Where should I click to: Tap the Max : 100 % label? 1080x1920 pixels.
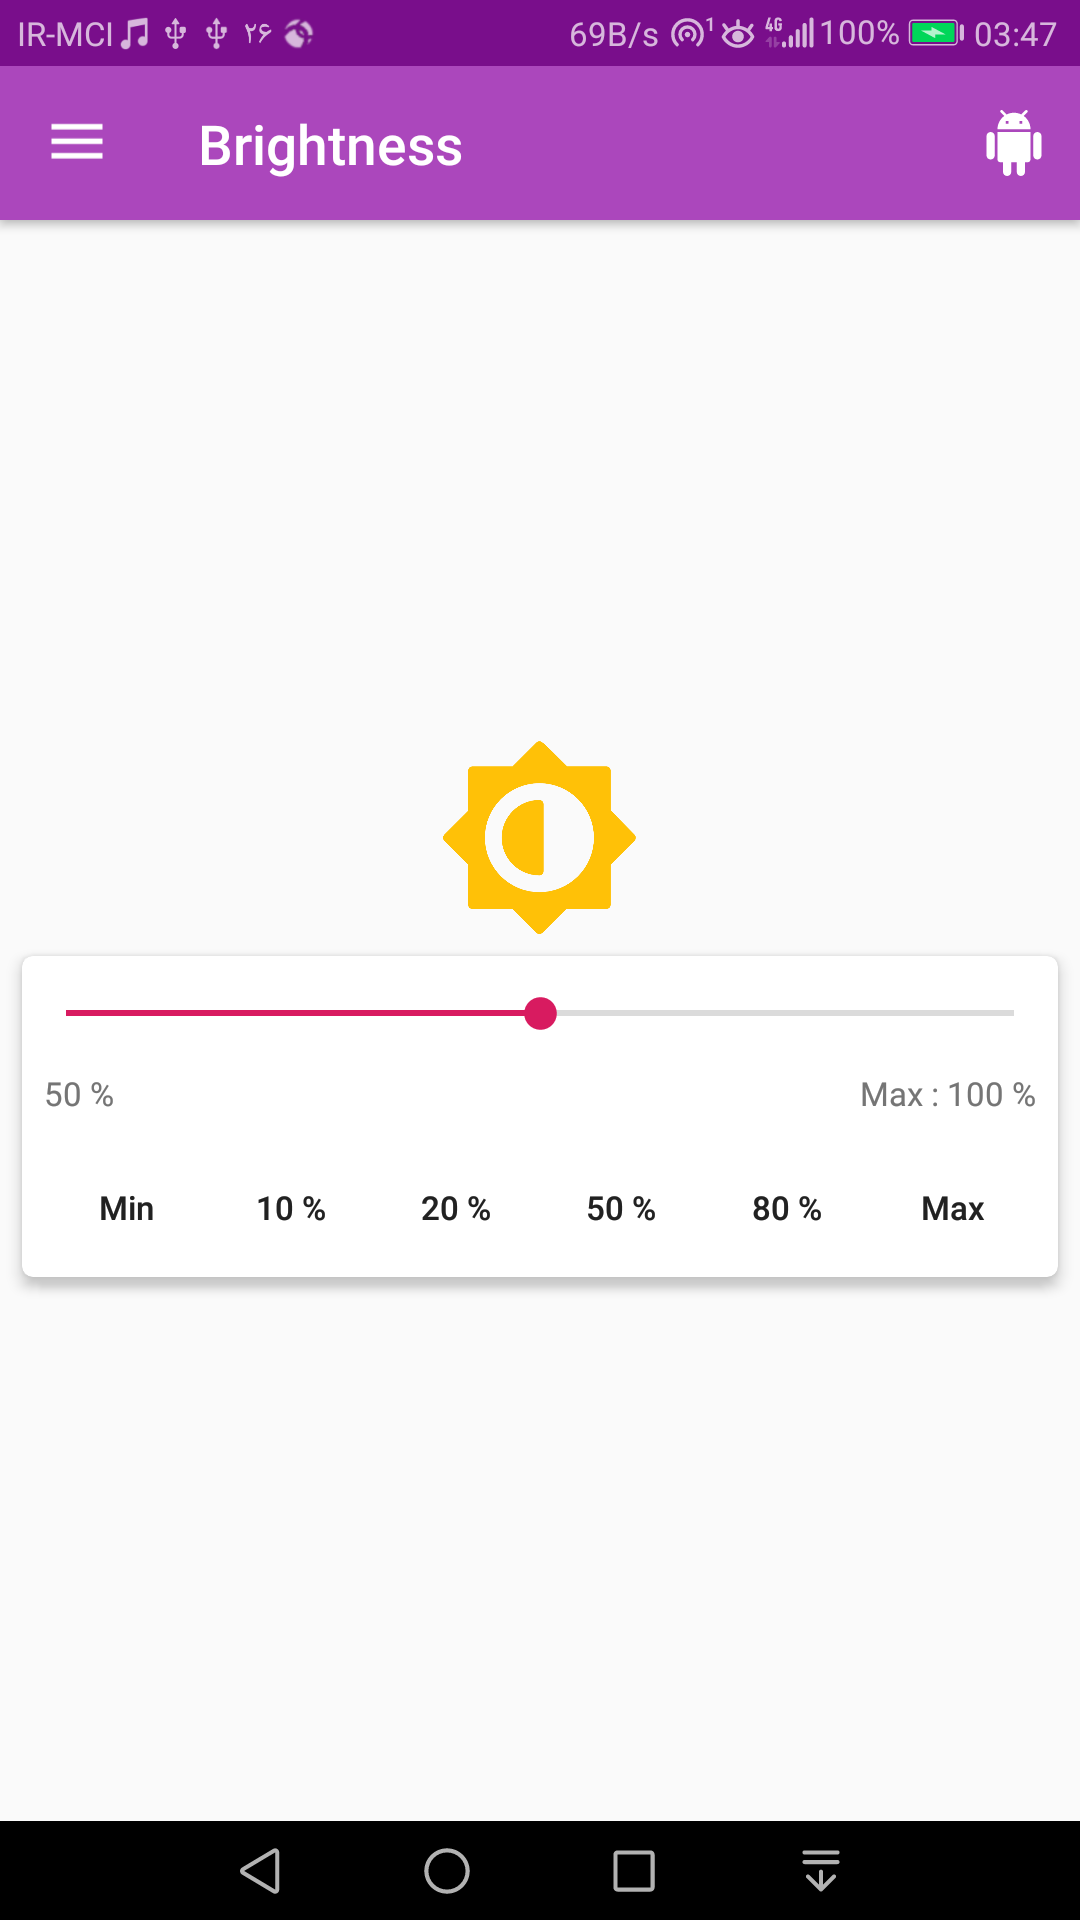948,1095
